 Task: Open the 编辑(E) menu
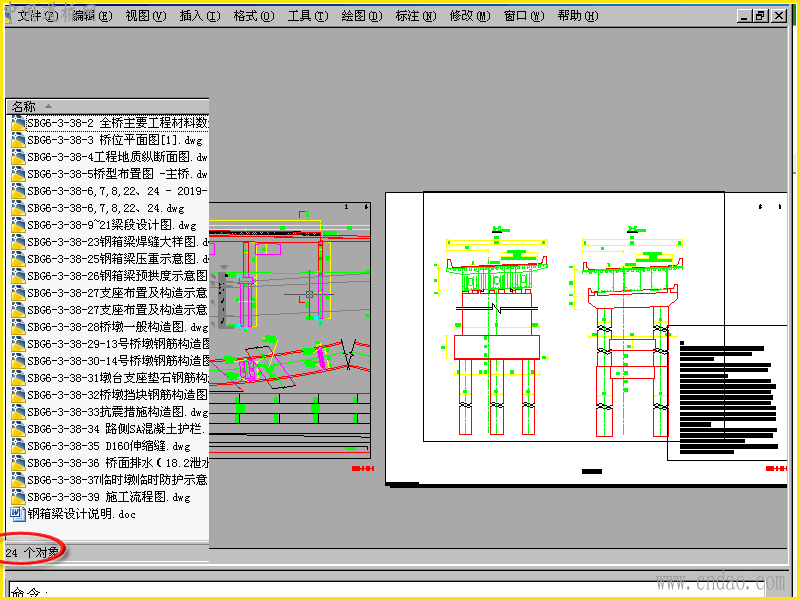pos(92,16)
